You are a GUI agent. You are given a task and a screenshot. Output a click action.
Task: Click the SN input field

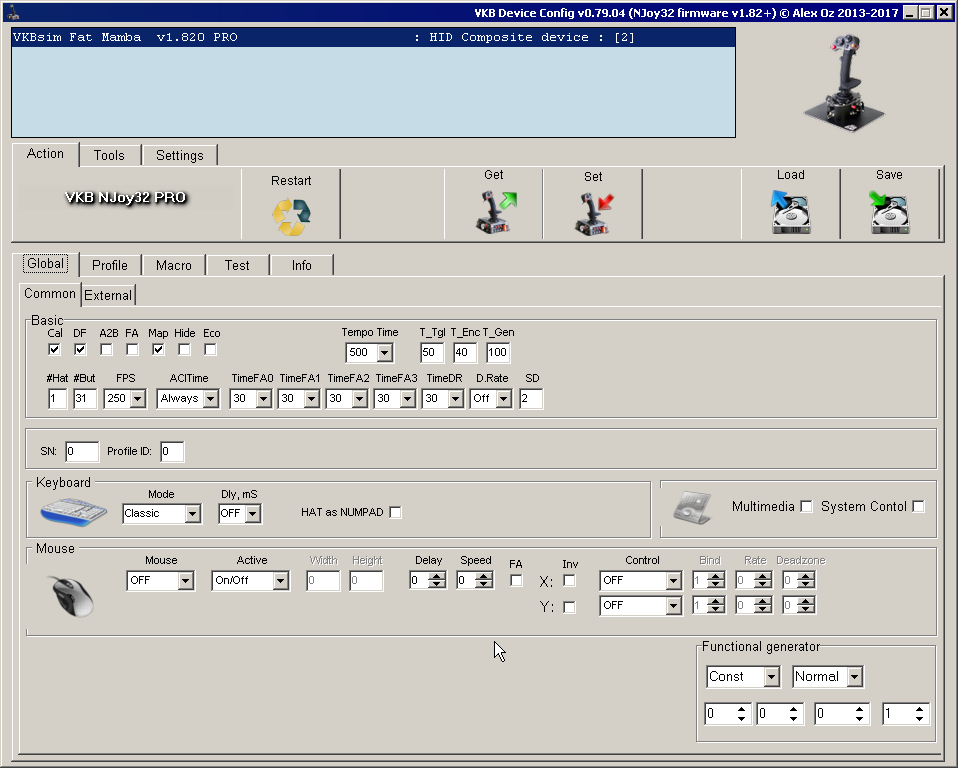[82, 452]
